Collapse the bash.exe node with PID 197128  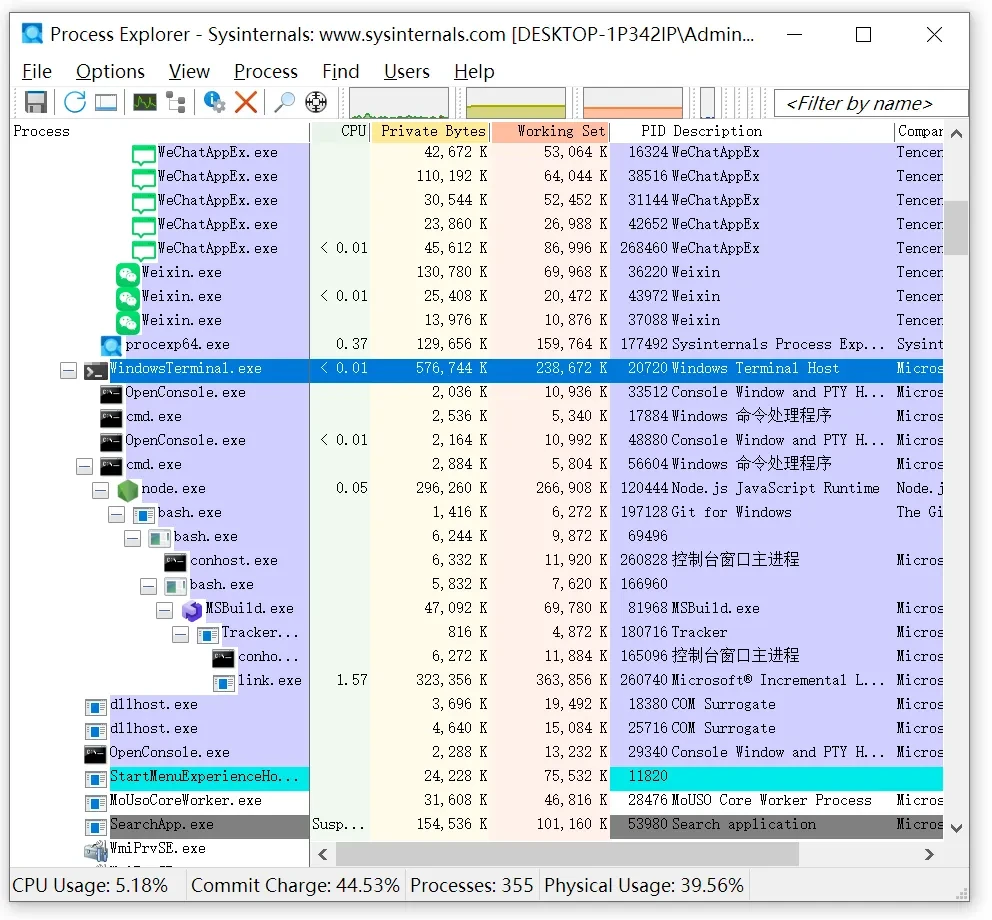click(x=116, y=514)
